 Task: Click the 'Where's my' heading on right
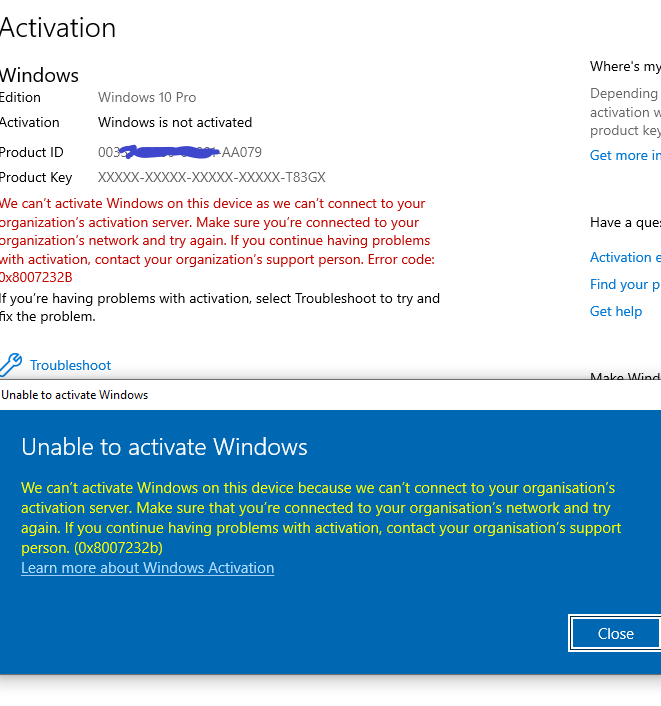[625, 67]
